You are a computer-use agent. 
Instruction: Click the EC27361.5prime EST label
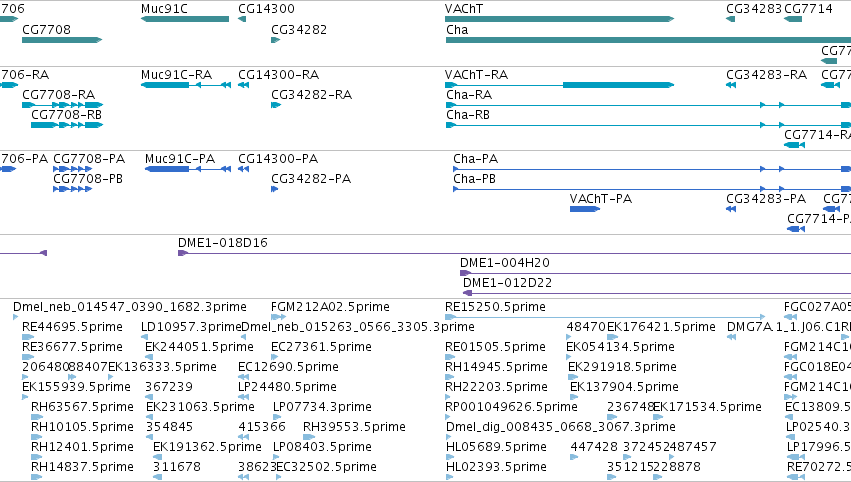pyautogui.click(x=321, y=346)
